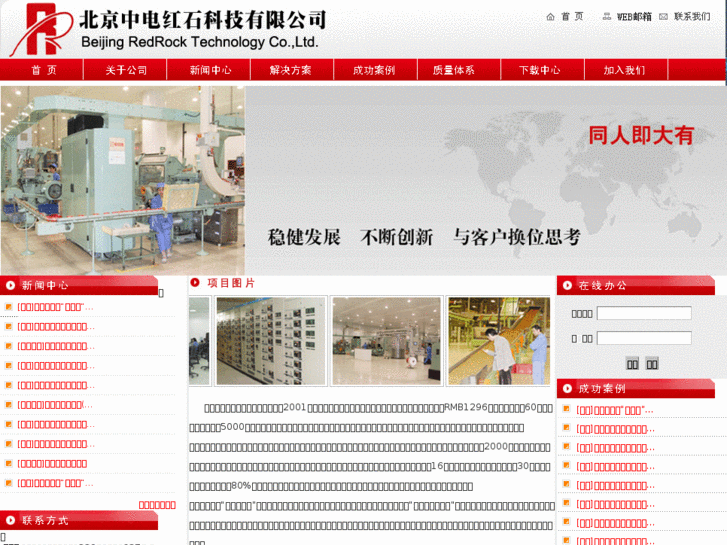Click the round arrow icon in the 在线办公 header

coord(567,285)
